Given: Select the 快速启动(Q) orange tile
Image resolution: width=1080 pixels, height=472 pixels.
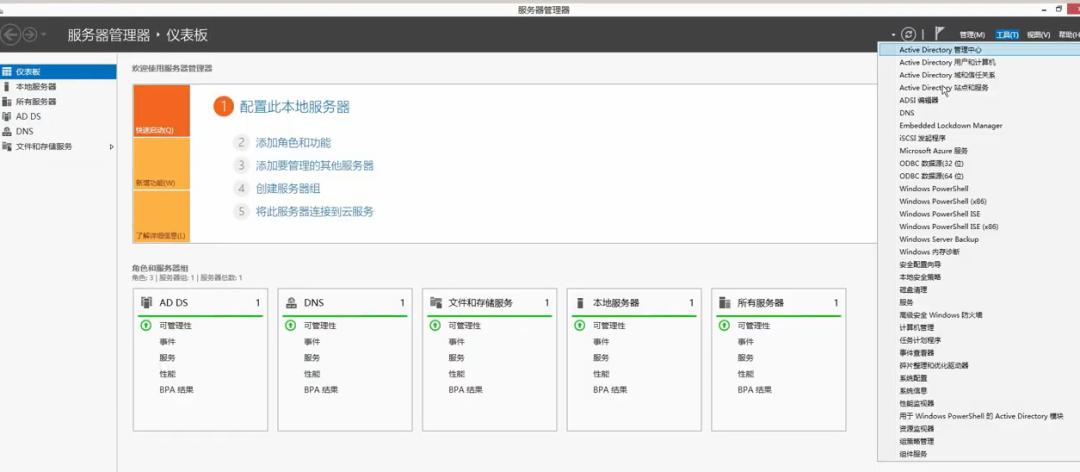Looking at the screenshot, I should tap(161, 111).
